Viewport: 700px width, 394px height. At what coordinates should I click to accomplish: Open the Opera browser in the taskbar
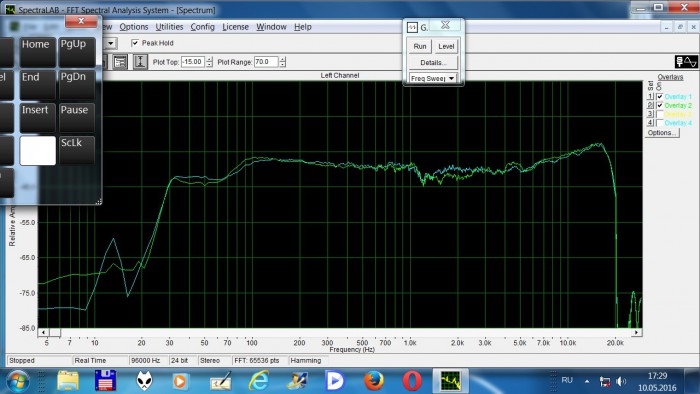412,381
